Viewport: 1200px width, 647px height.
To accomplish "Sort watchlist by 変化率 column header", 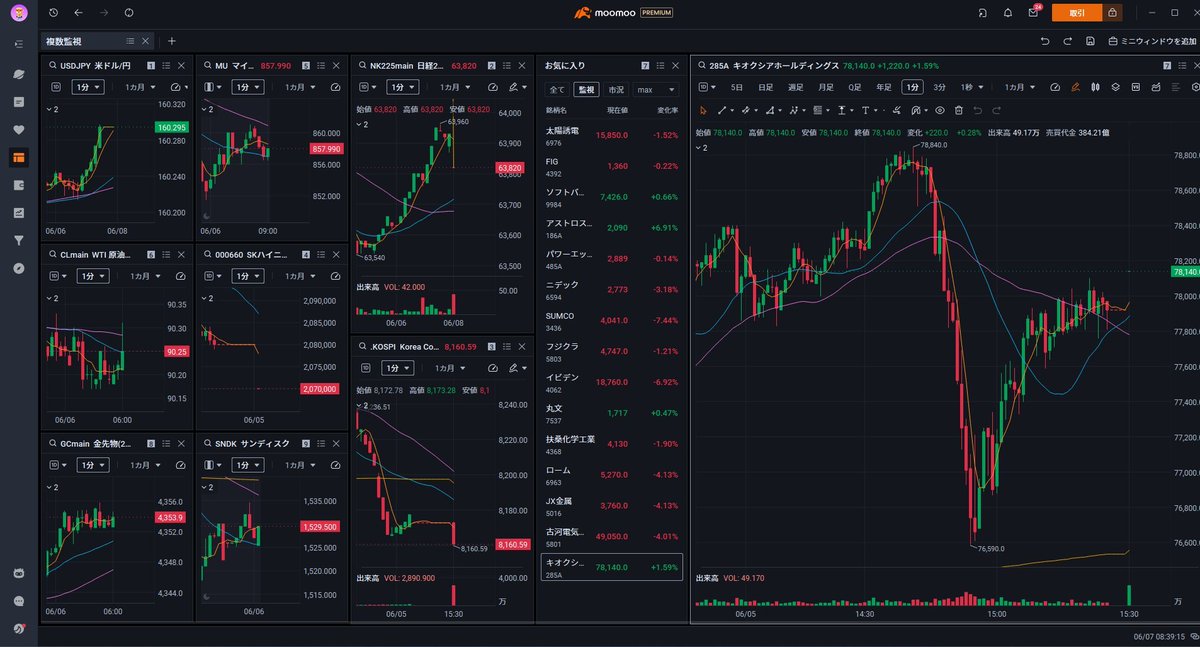I will pos(666,110).
